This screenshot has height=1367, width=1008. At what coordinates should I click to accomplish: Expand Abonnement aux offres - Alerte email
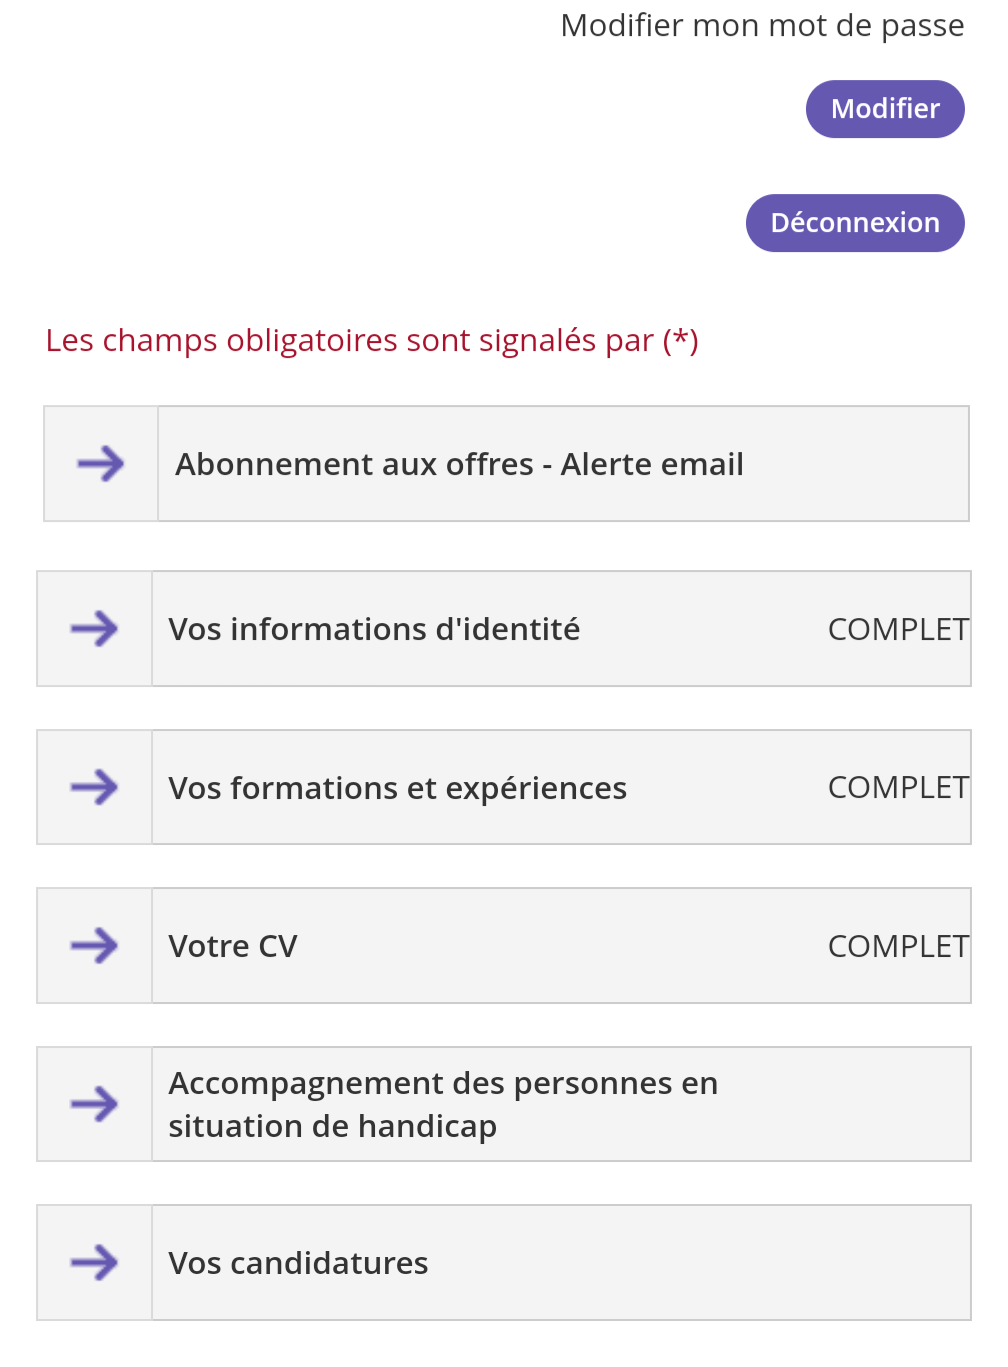coord(506,464)
